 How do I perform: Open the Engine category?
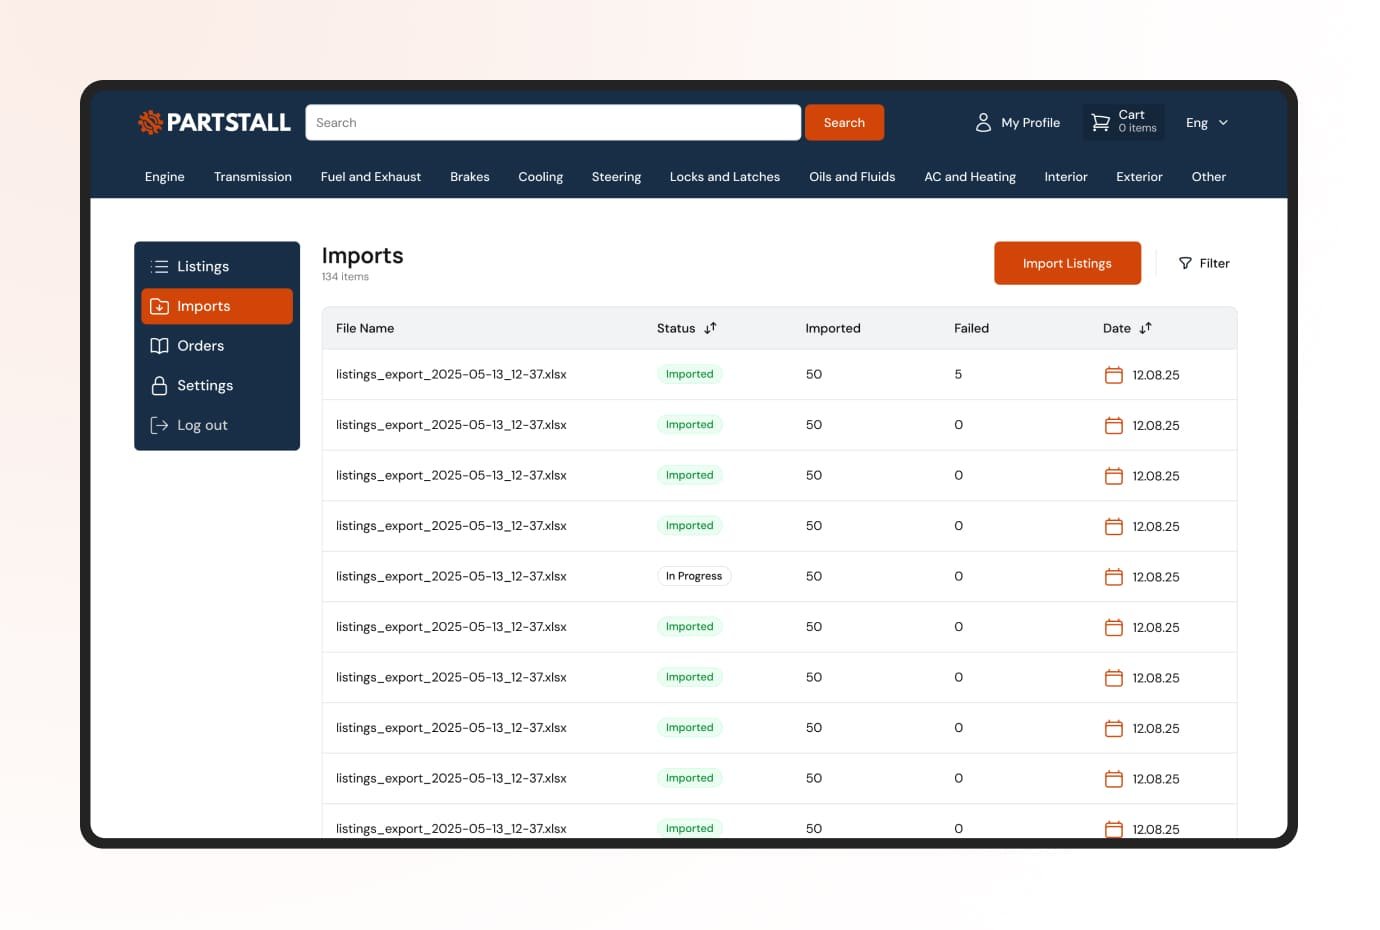tap(165, 177)
